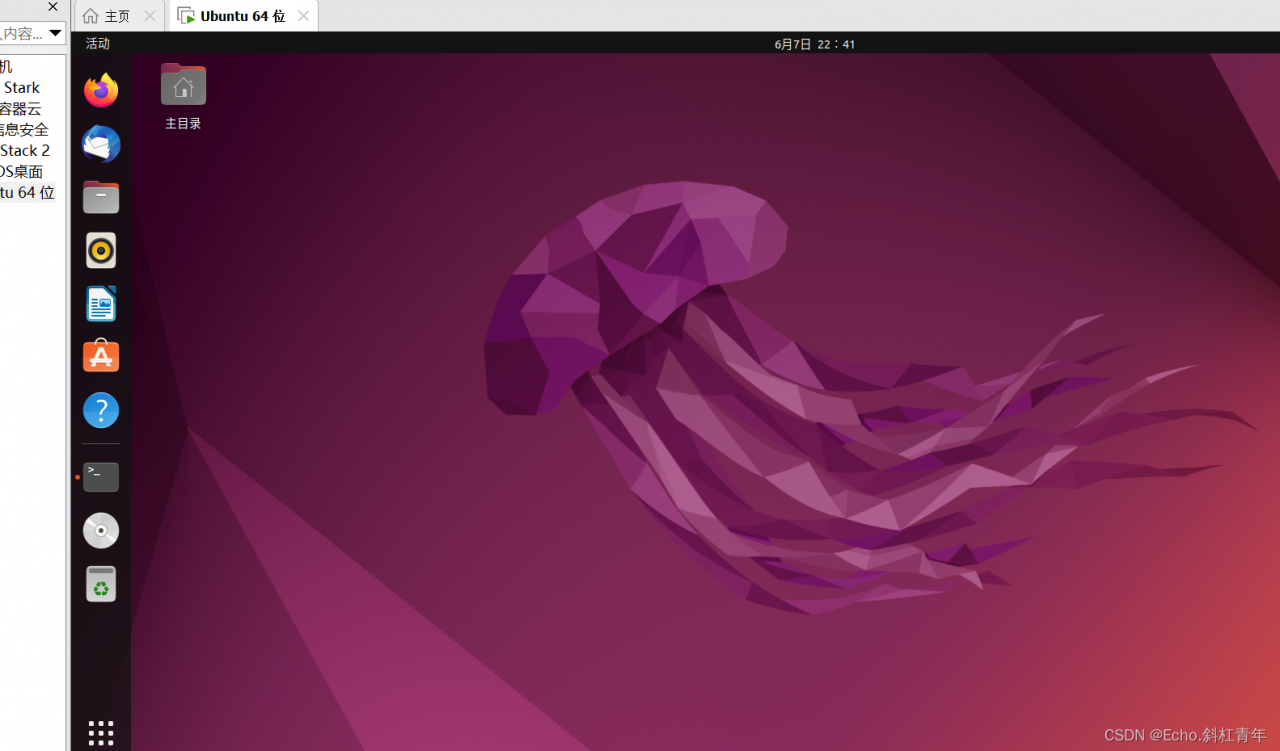Expand the library search dropdown arrow
1280x751 pixels.
coord(56,33)
